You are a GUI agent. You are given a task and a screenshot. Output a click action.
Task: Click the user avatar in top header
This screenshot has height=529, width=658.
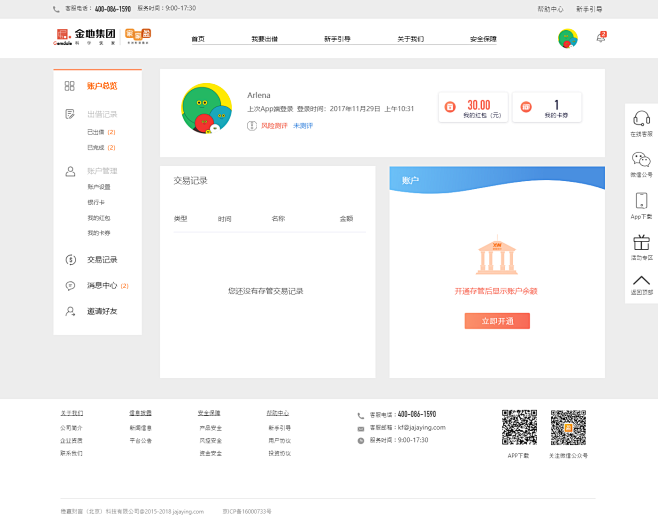(x=568, y=39)
